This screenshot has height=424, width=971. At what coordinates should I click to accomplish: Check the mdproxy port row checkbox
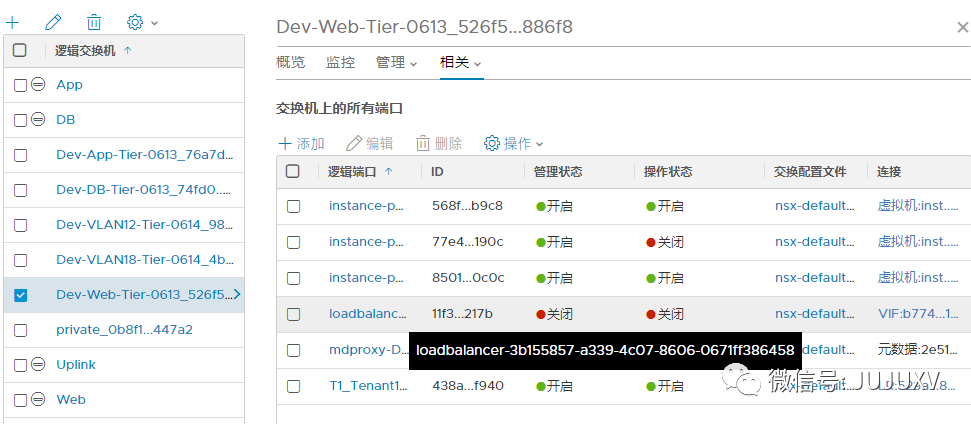(x=294, y=350)
